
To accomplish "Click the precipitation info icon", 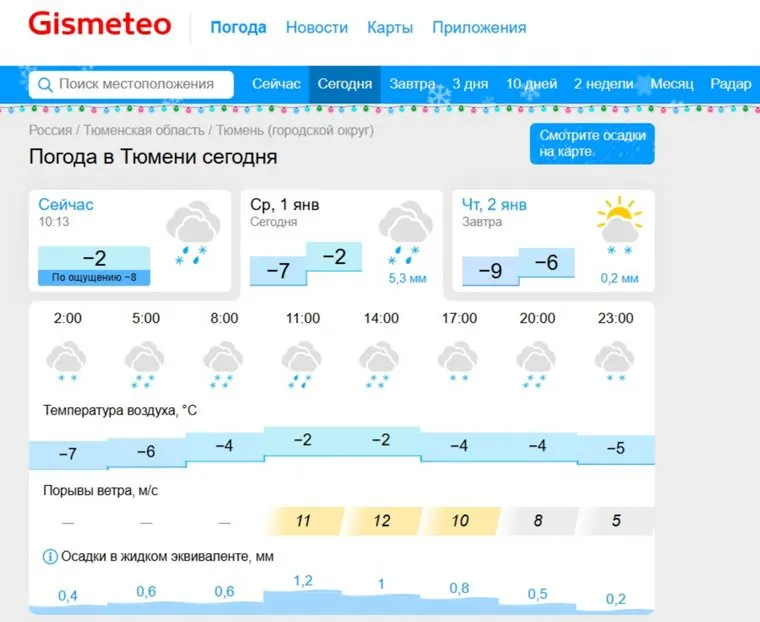I will [49, 556].
